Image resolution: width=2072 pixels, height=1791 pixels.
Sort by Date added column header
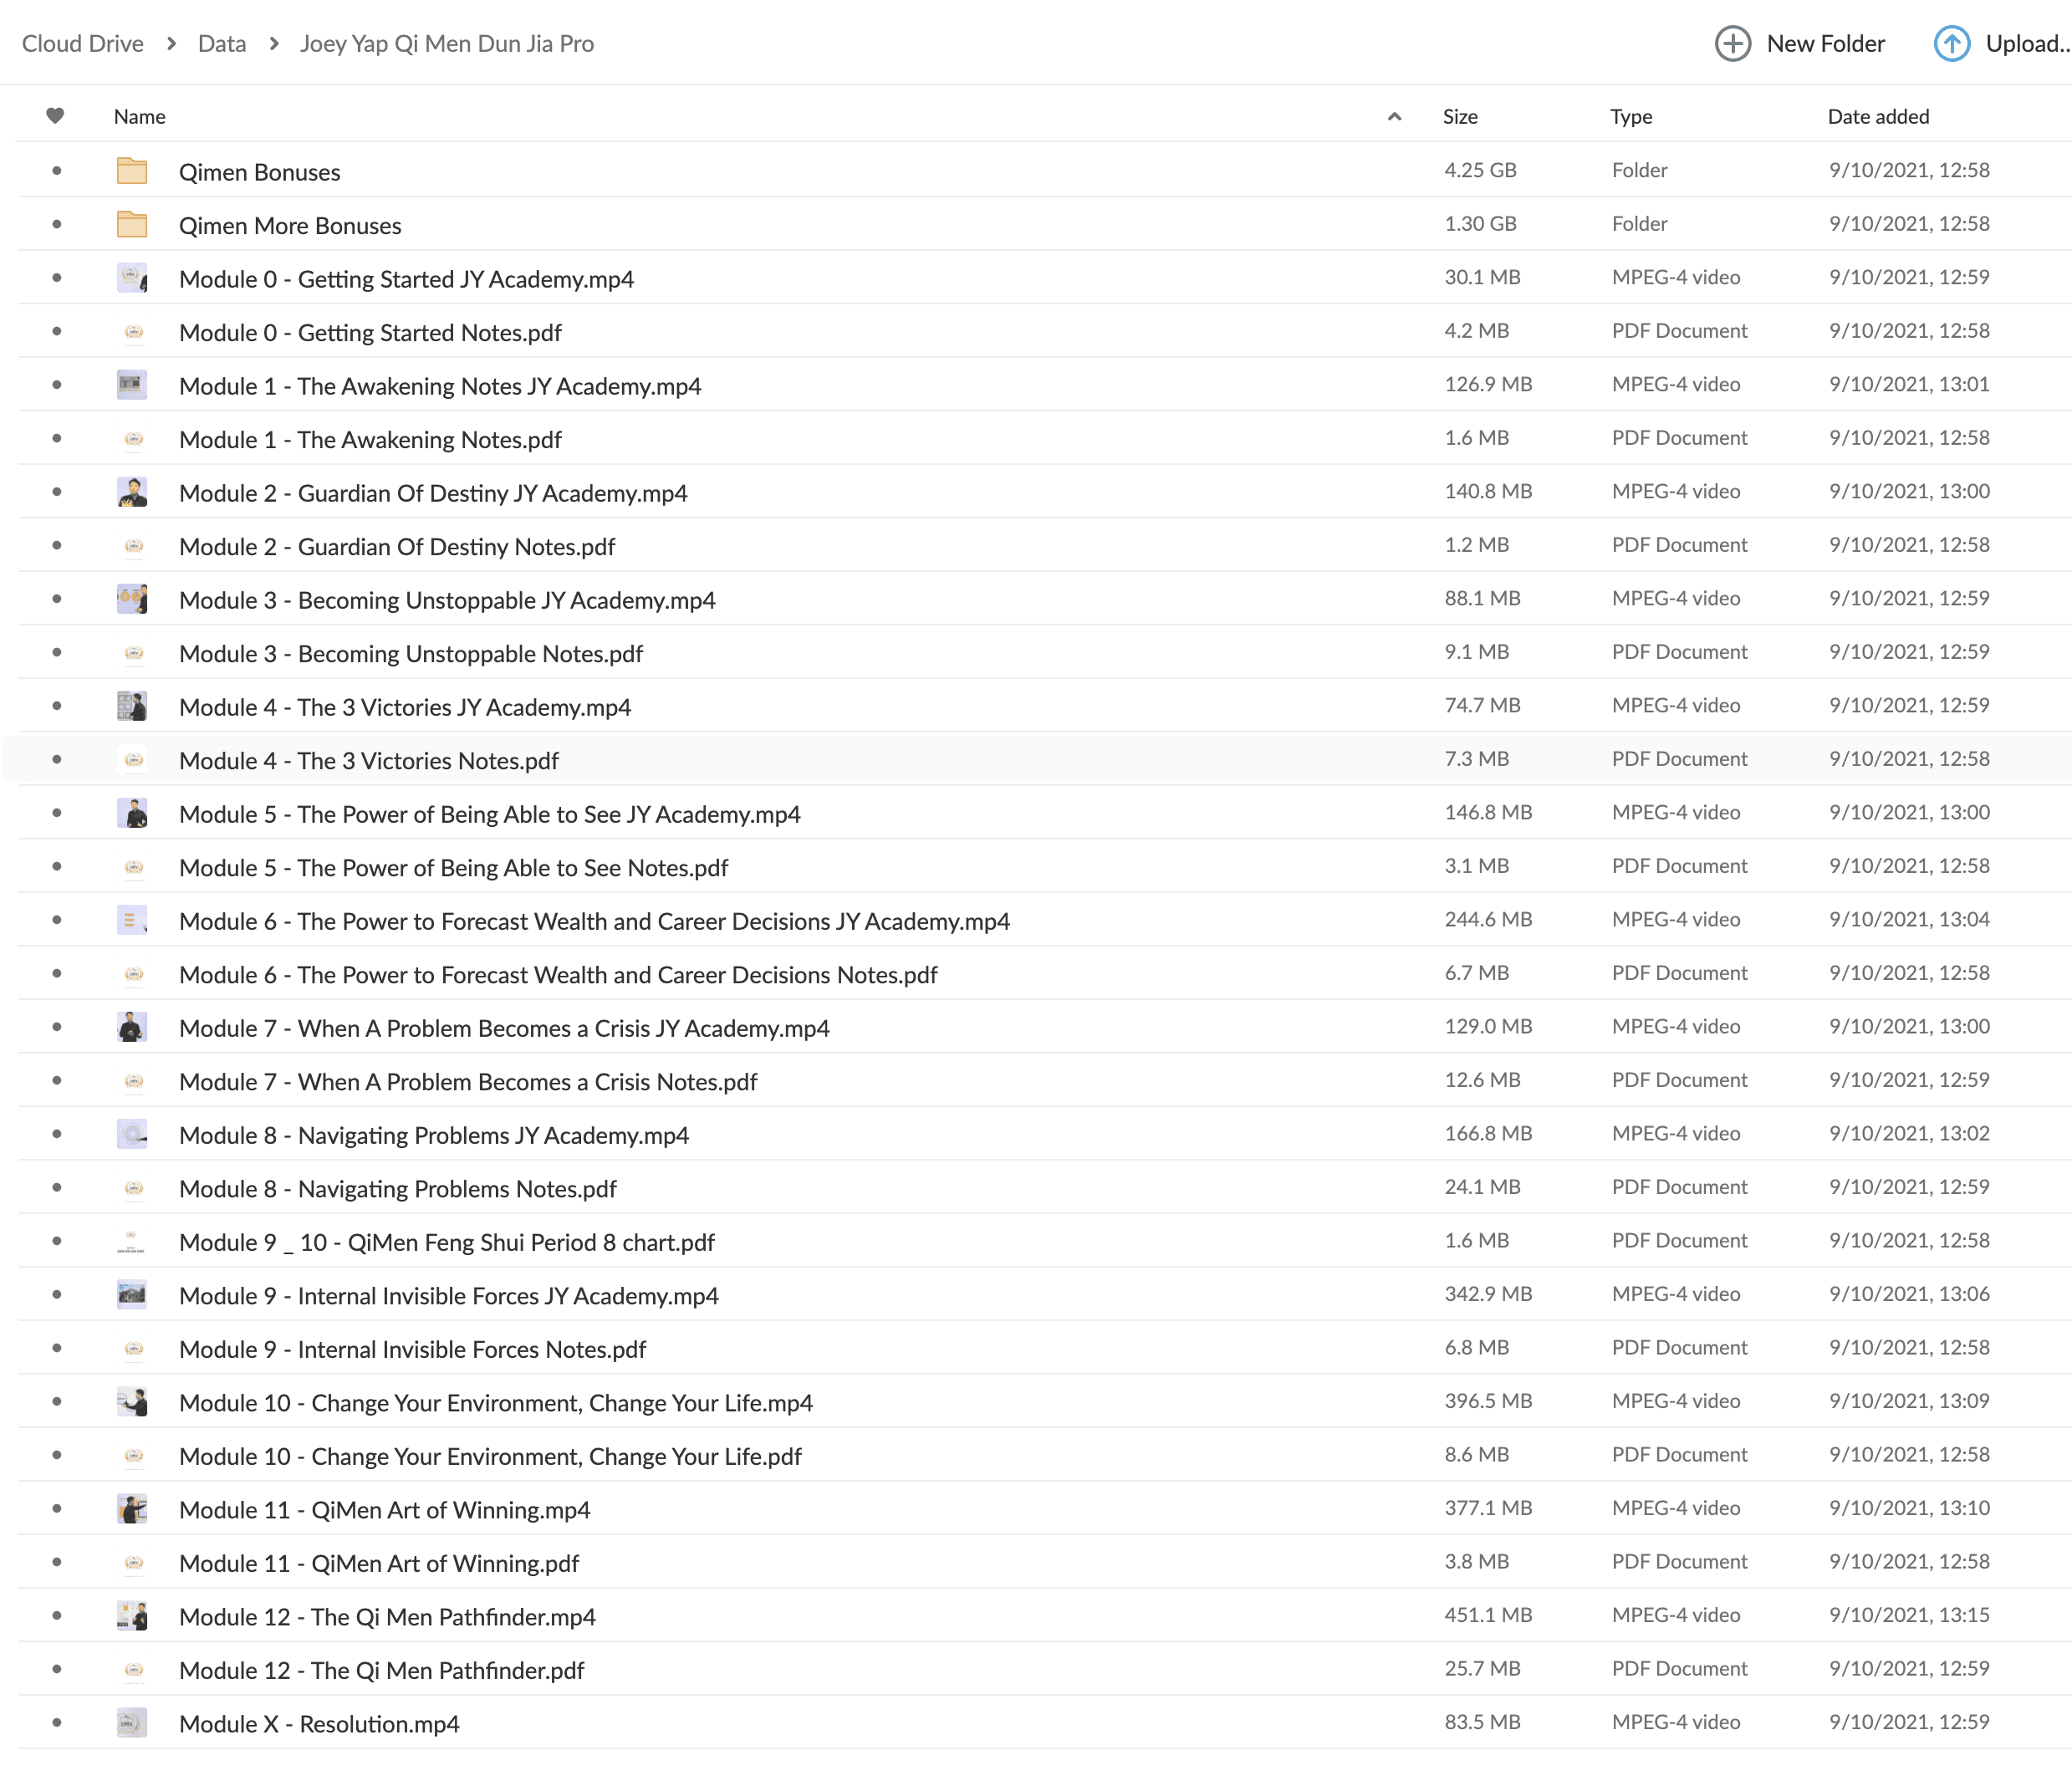1878,117
